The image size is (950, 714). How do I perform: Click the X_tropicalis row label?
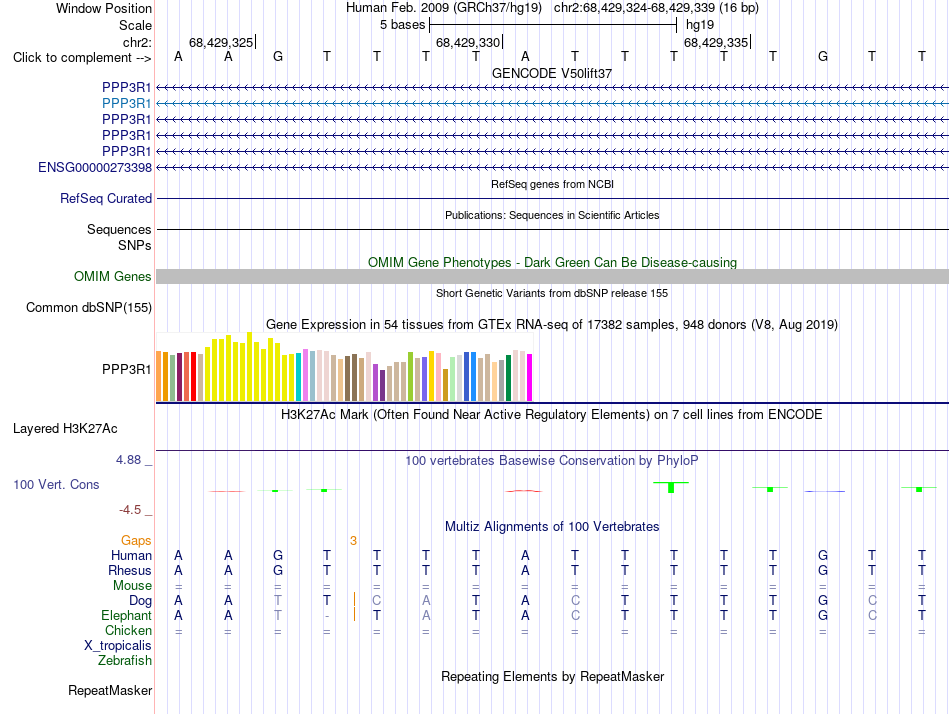click(118, 646)
